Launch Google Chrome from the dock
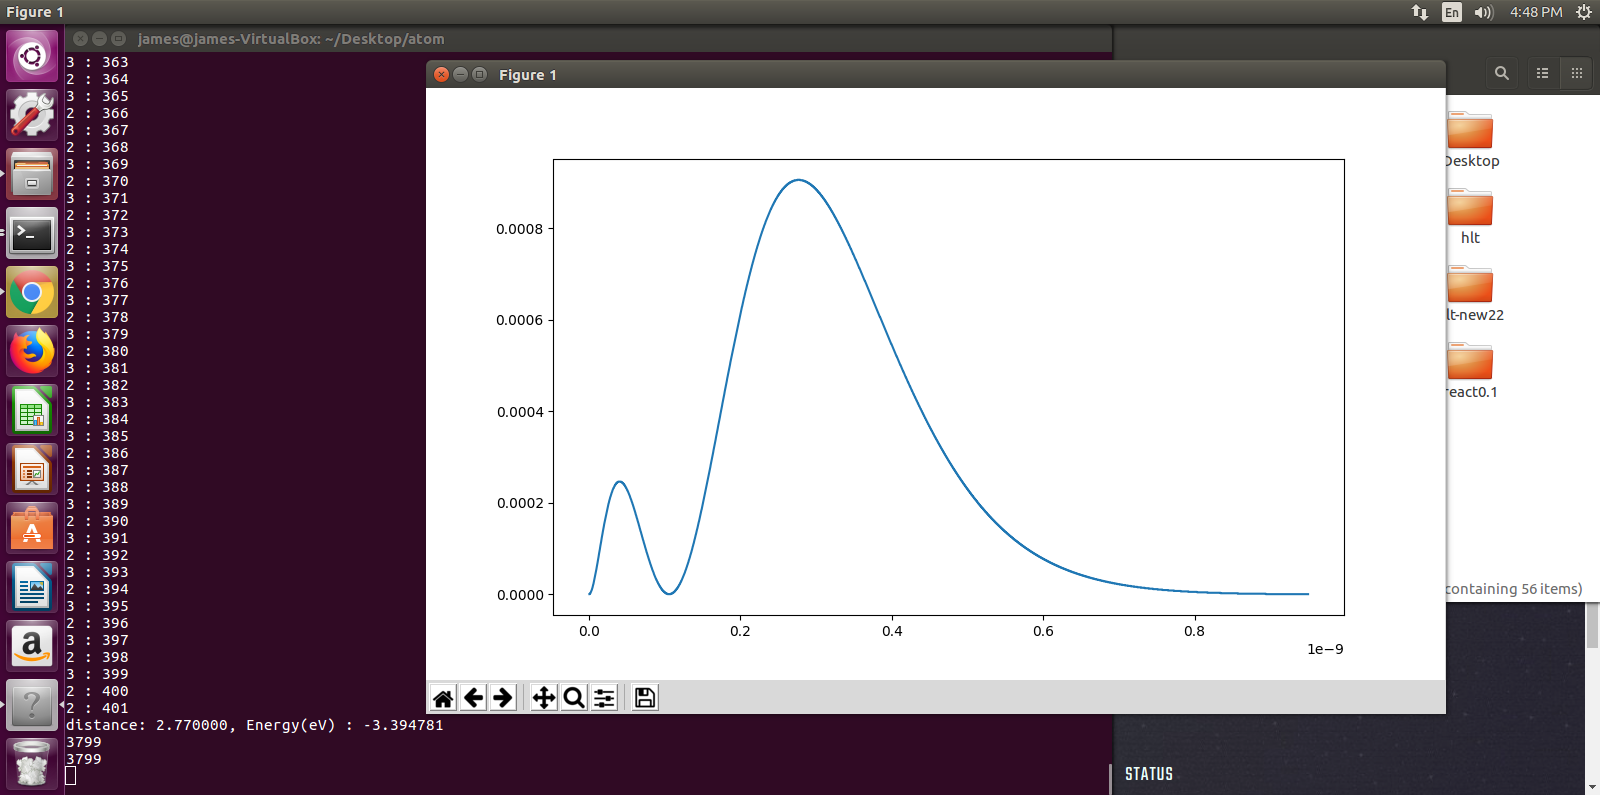 coord(32,292)
